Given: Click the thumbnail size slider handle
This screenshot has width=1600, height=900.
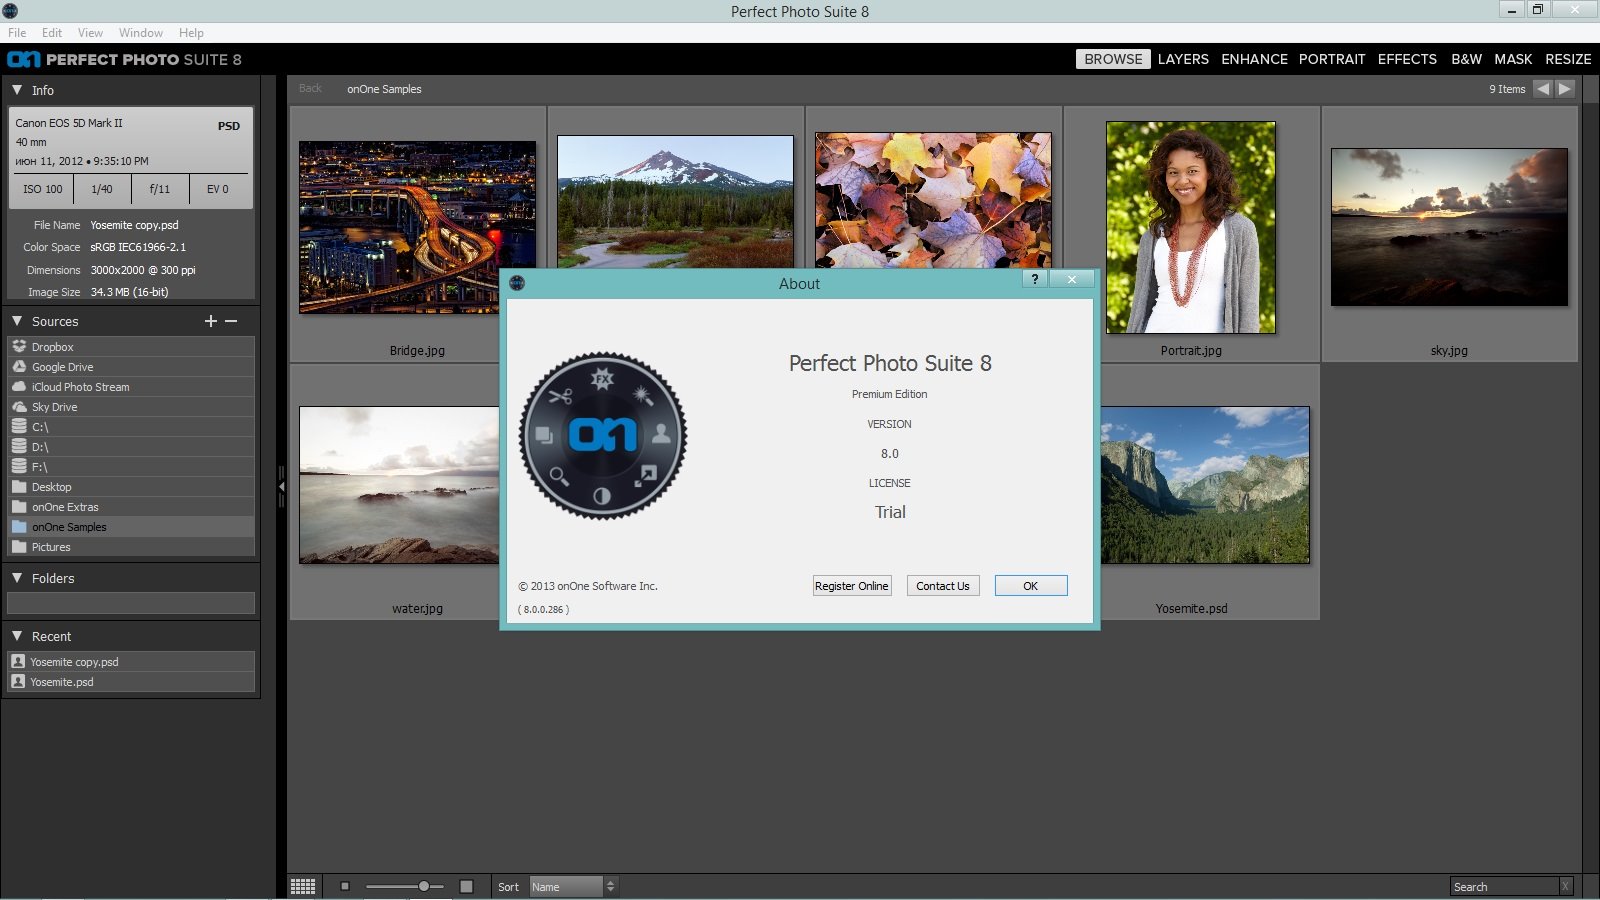Looking at the screenshot, I should tap(424, 886).
